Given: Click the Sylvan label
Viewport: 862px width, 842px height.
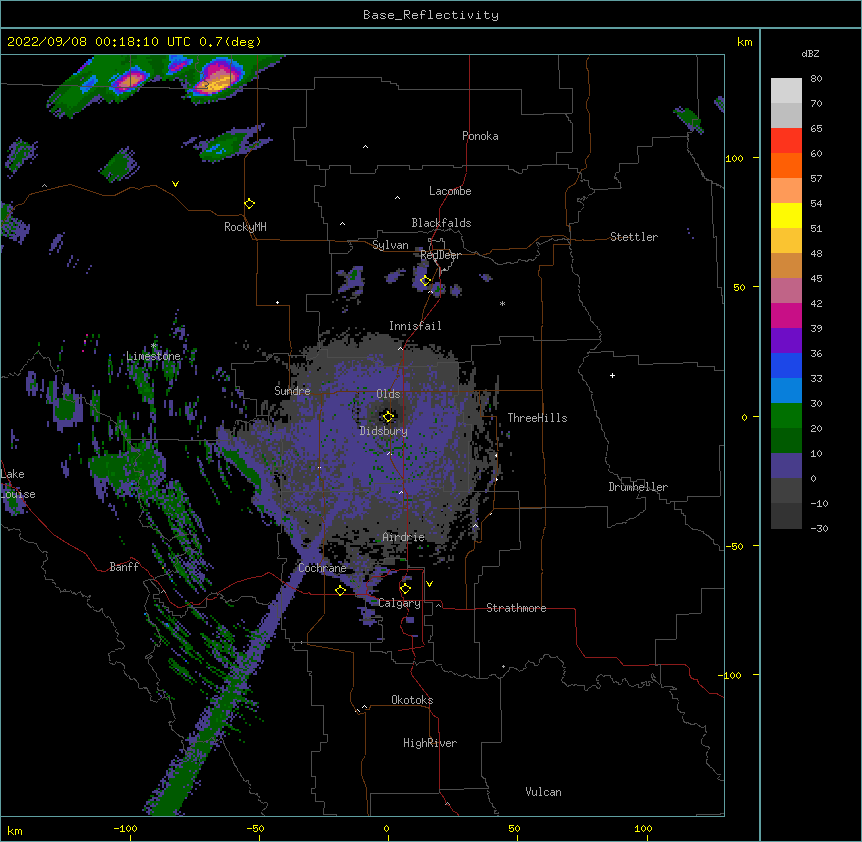Looking at the screenshot, I should tap(390, 245).
